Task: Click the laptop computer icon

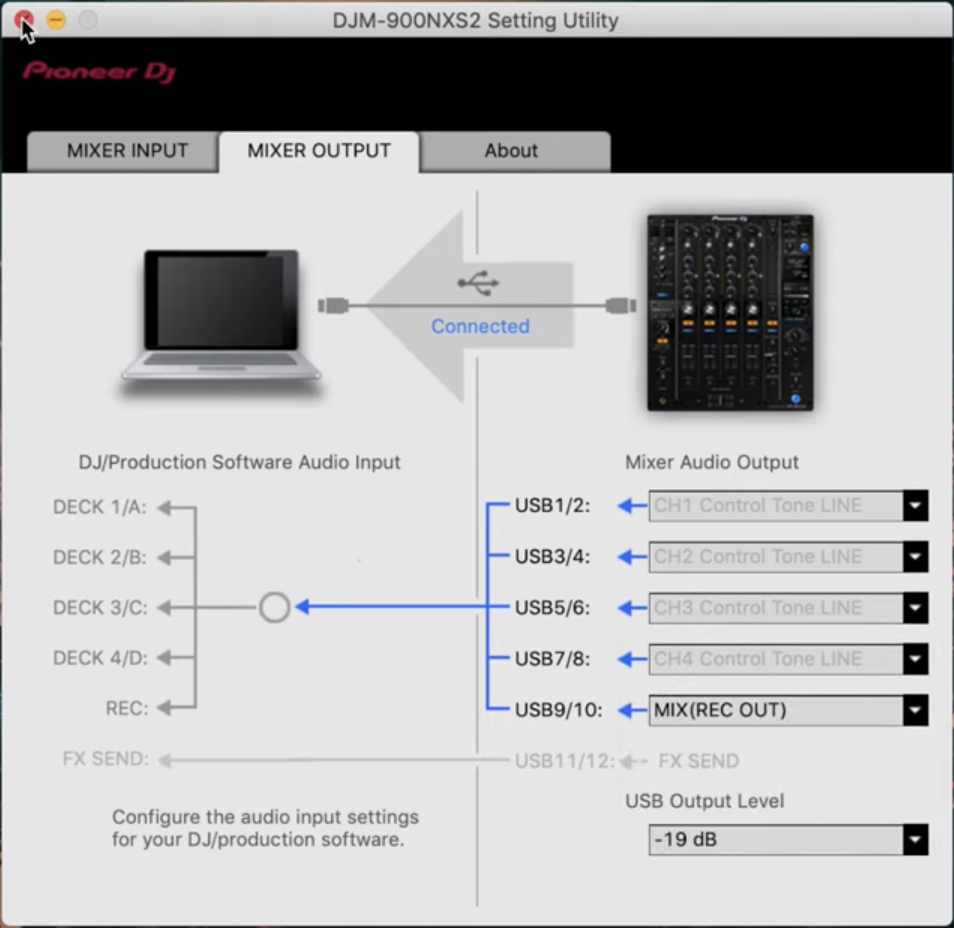Action: click(221, 316)
